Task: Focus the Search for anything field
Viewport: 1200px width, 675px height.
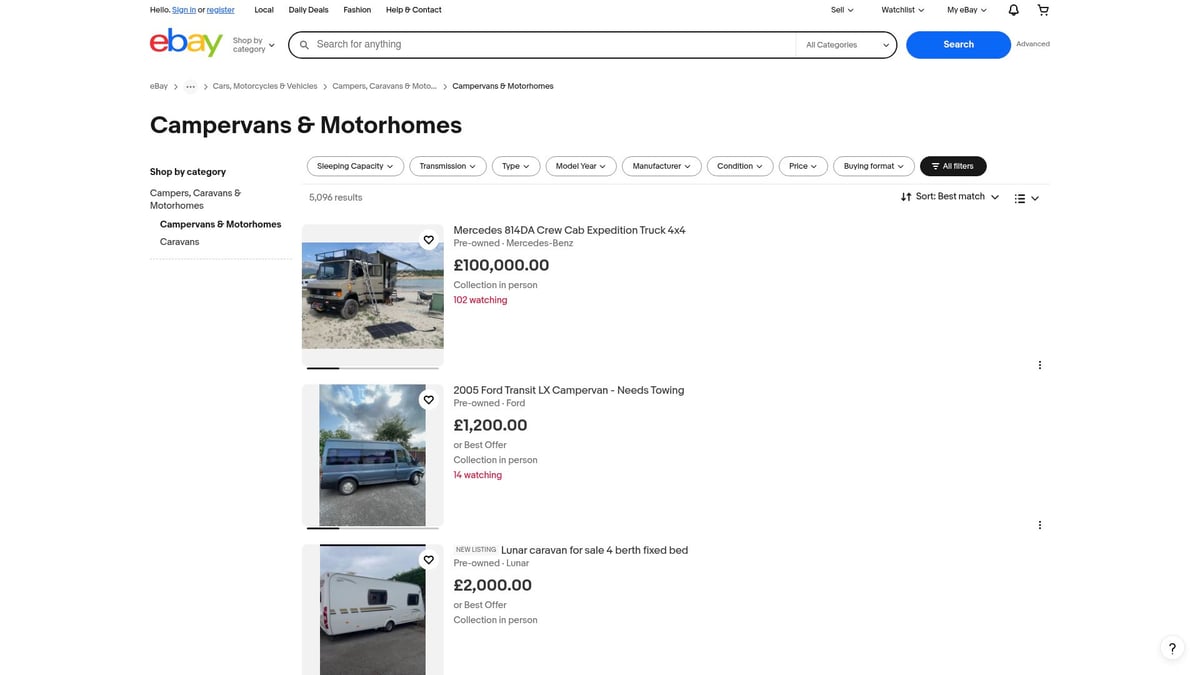Action: 550,45
